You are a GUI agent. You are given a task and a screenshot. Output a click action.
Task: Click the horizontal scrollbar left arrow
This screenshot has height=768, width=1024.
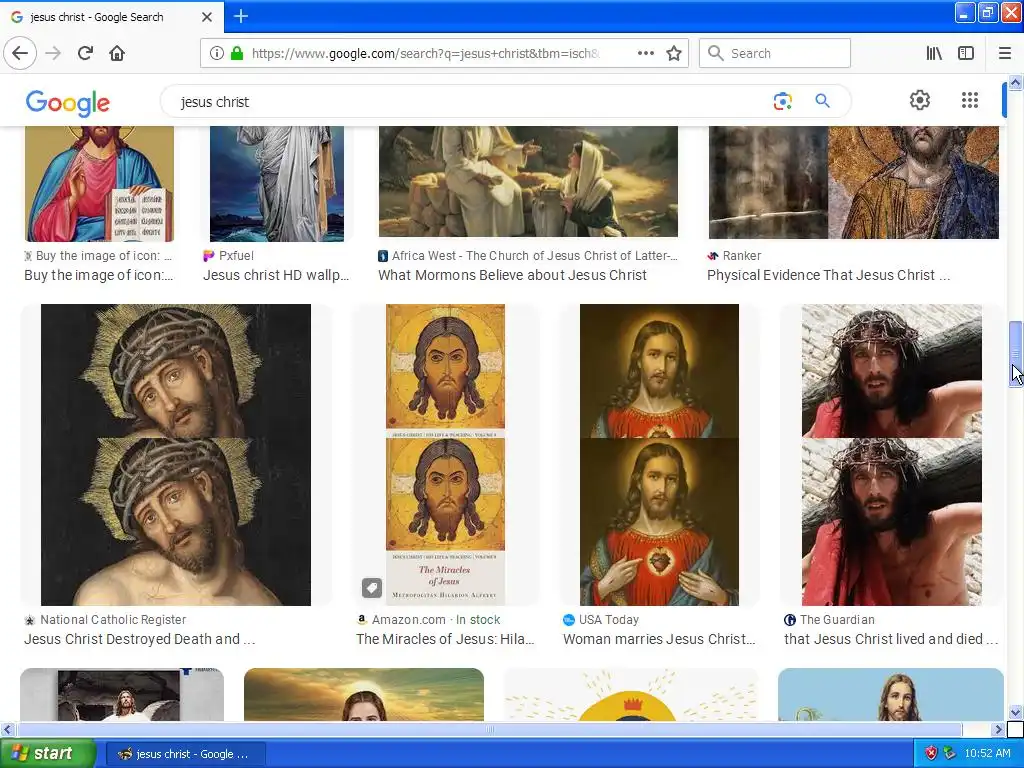click(x=7, y=729)
